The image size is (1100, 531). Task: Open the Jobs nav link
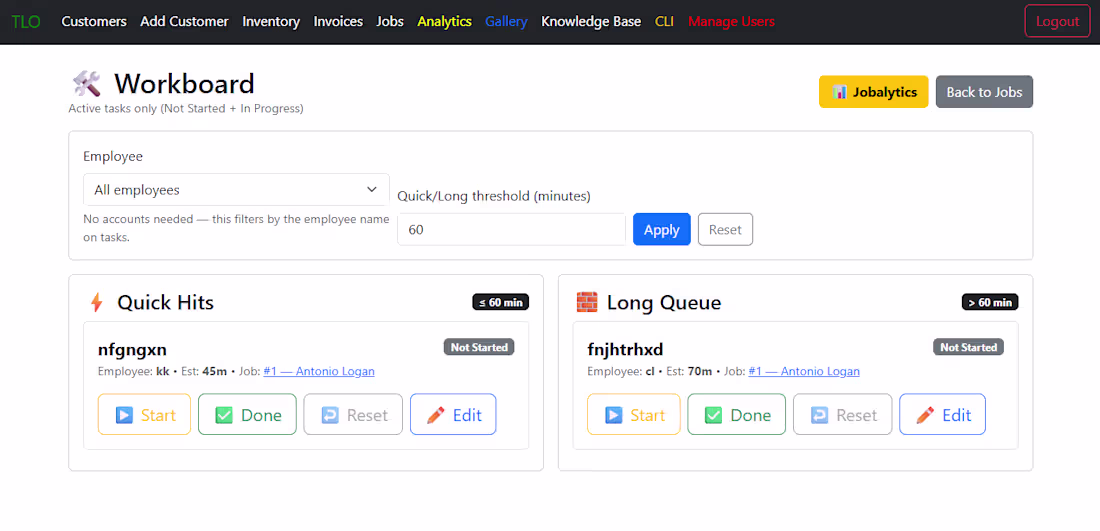pos(390,22)
